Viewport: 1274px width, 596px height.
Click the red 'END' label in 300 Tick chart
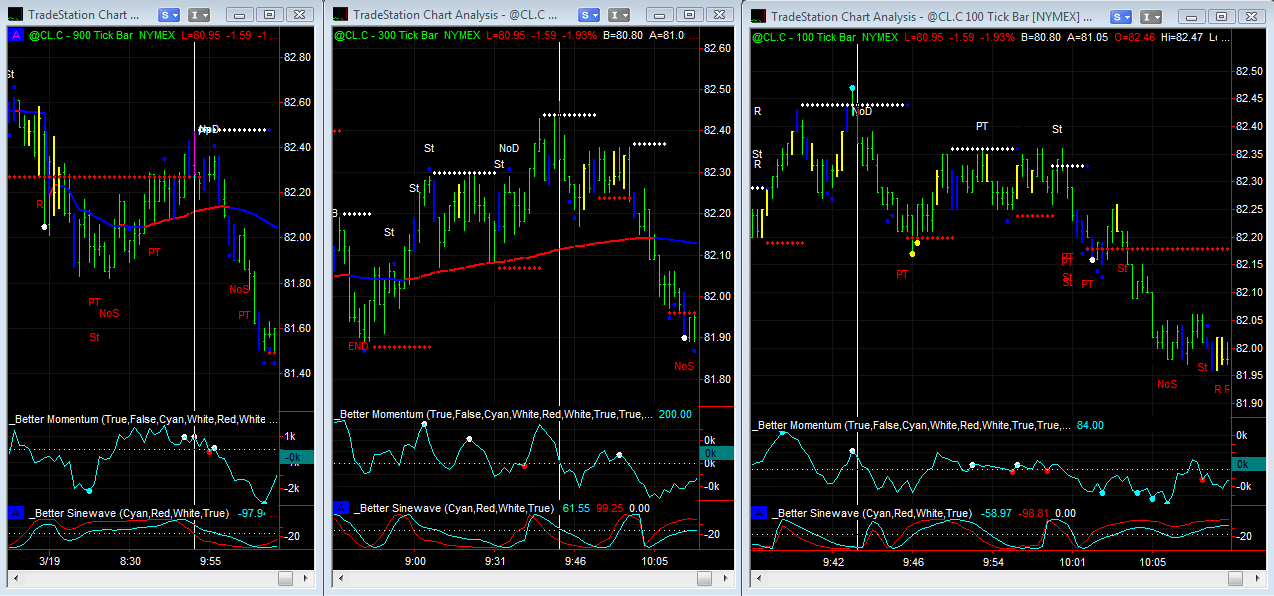coord(358,346)
